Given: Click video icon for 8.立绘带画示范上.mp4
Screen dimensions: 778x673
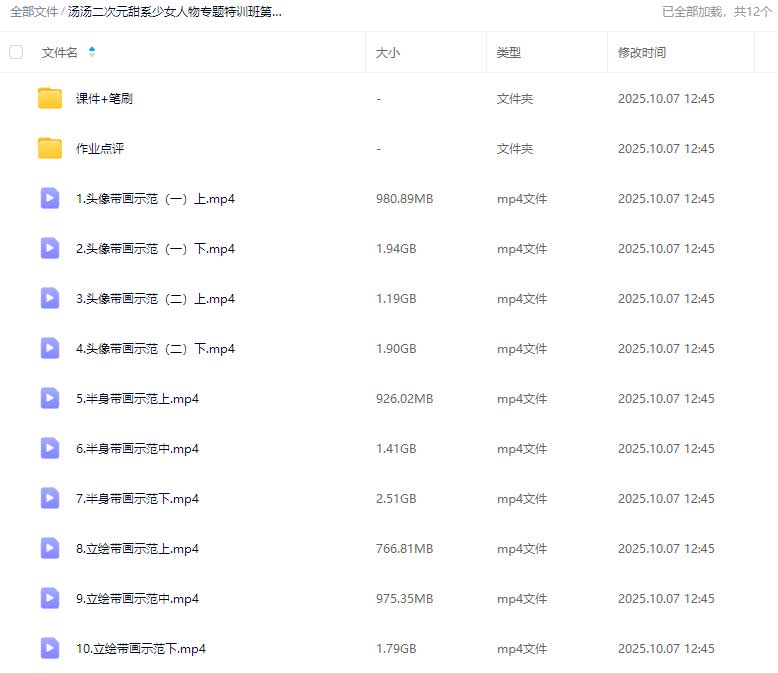Looking at the screenshot, I should (50, 548).
